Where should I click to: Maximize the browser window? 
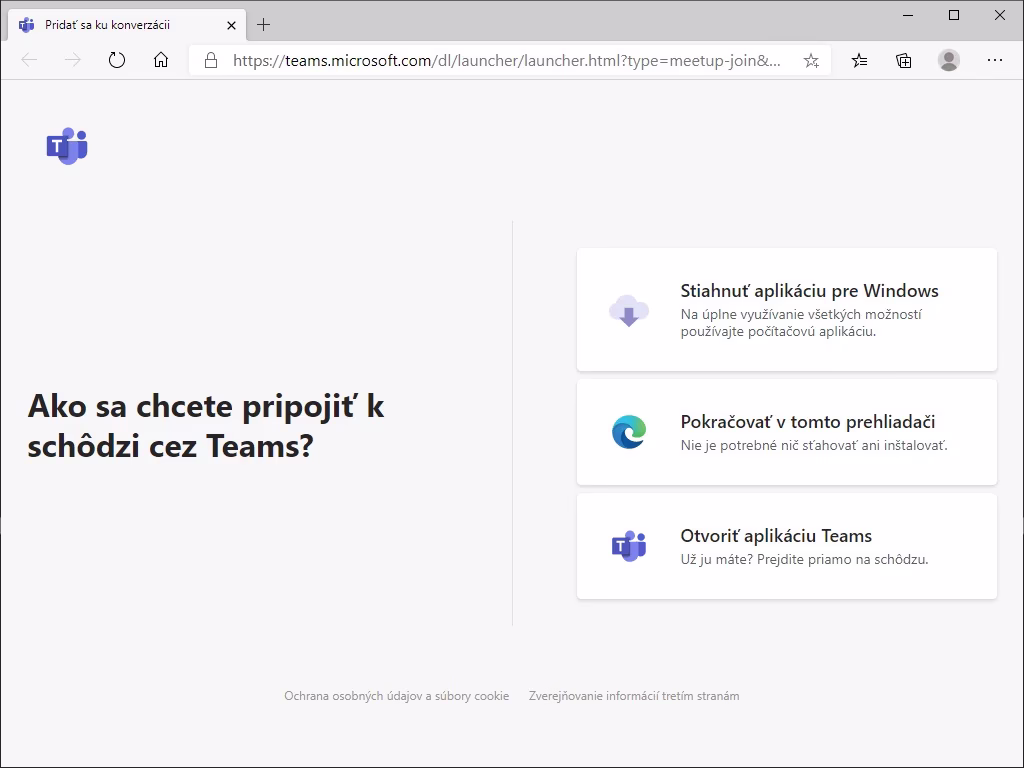(x=953, y=15)
